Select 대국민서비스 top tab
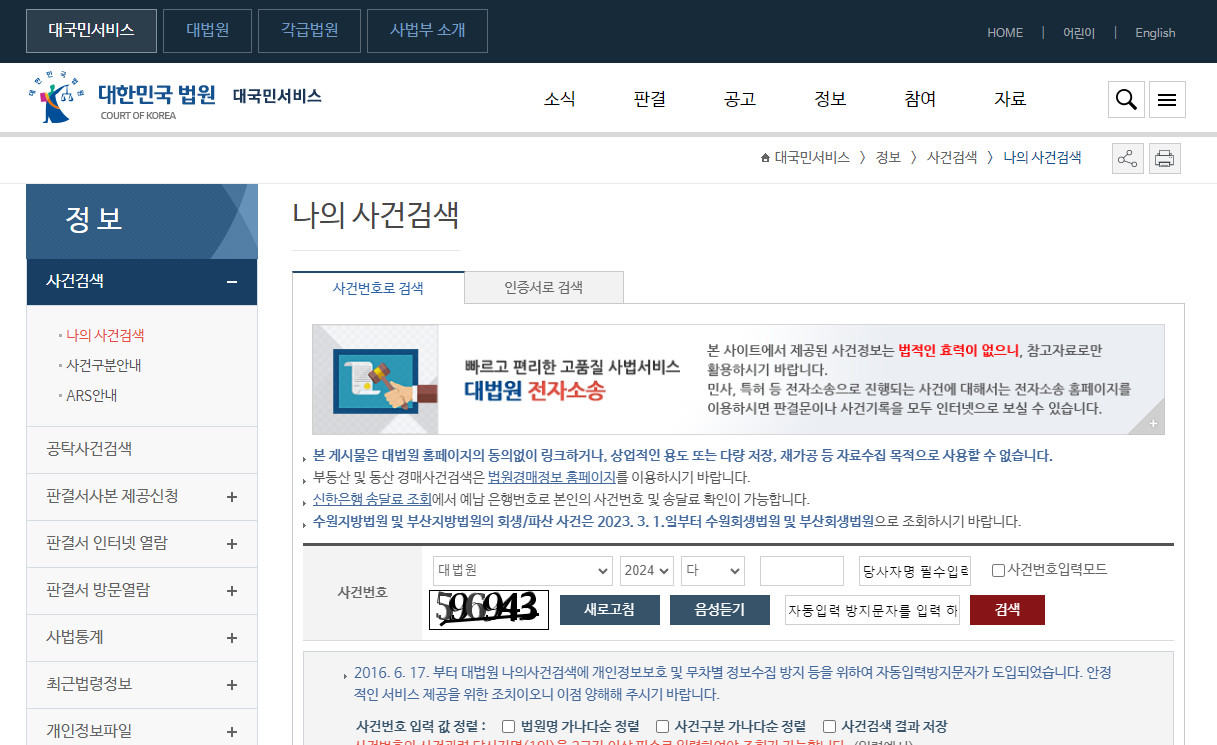 click(x=91, y=31)
